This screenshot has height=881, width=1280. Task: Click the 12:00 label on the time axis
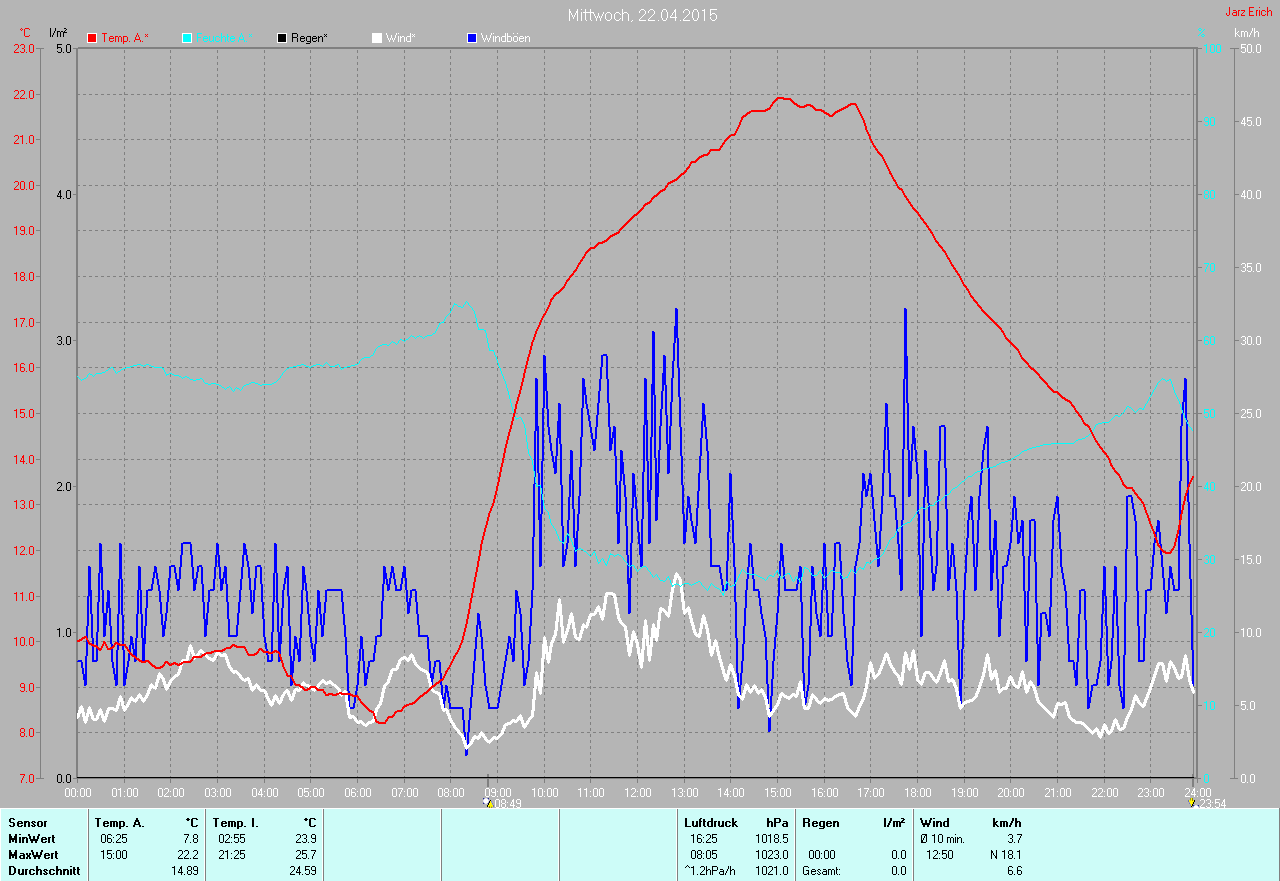[x=637, y=793]
